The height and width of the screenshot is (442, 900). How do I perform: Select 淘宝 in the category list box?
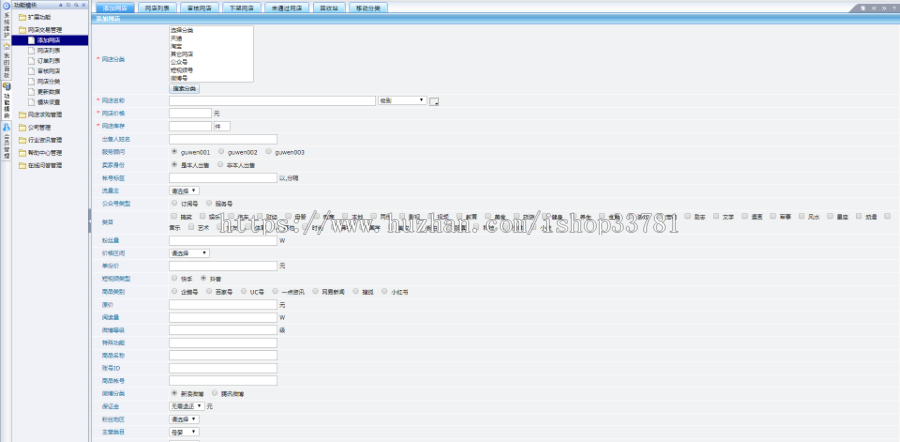coord(176,45)
